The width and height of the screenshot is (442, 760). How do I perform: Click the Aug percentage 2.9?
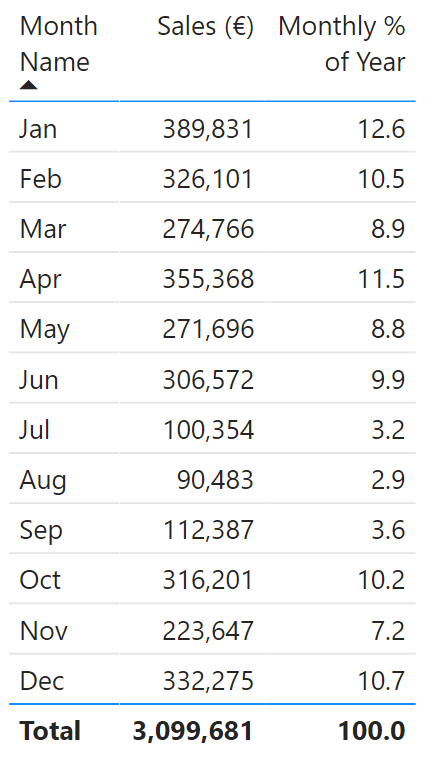pos(388,480)
